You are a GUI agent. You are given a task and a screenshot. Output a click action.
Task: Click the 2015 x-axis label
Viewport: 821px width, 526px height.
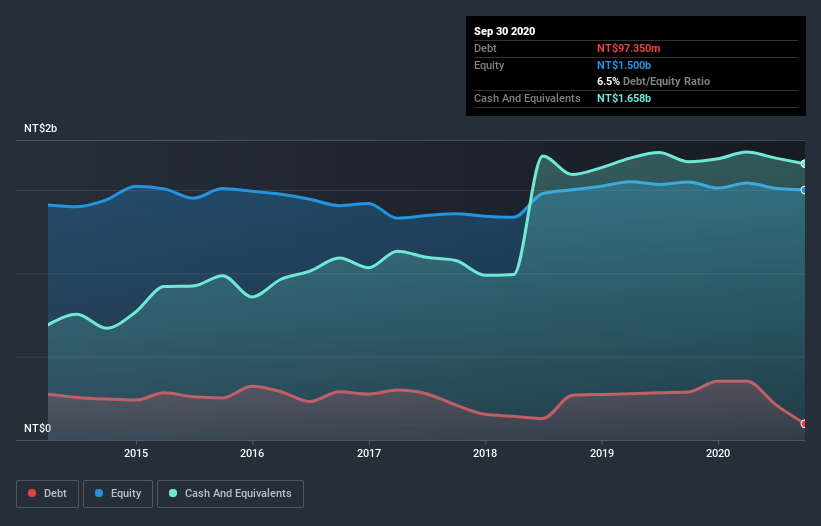136,453
